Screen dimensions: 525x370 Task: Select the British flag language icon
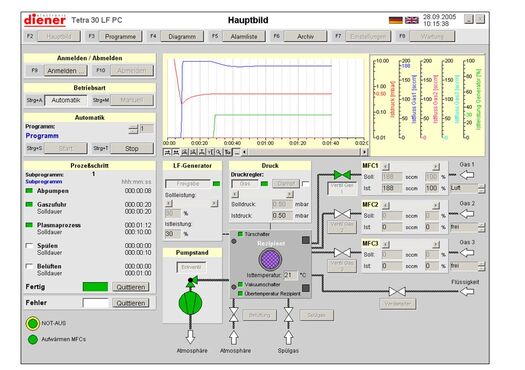tap(411, 20)
